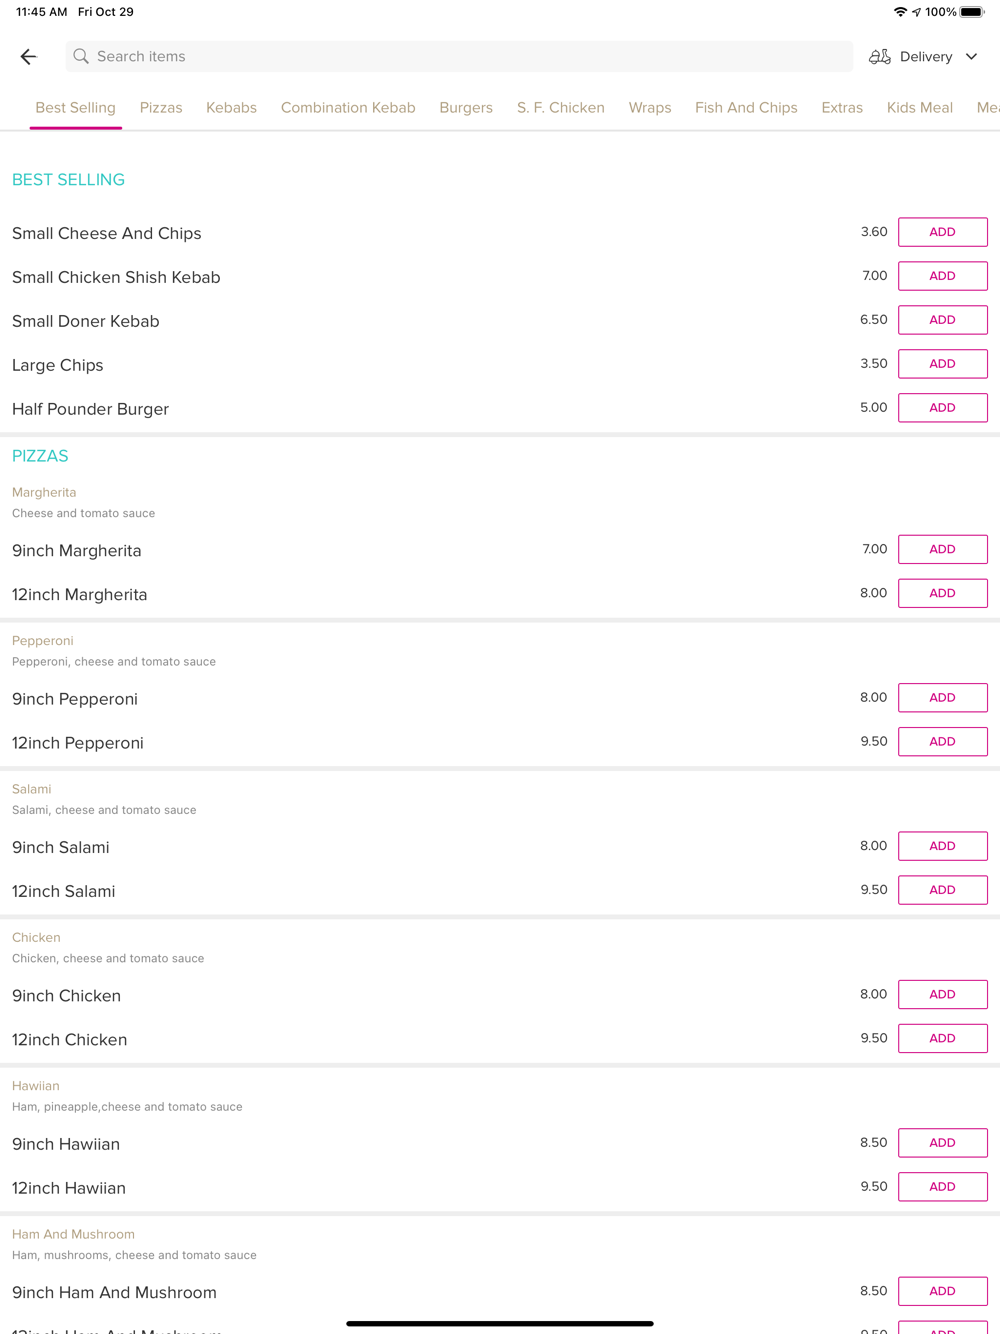Add 9inch Pepperoni pizza
The image size is (1000, 1334).
click(x=942, y=698)
